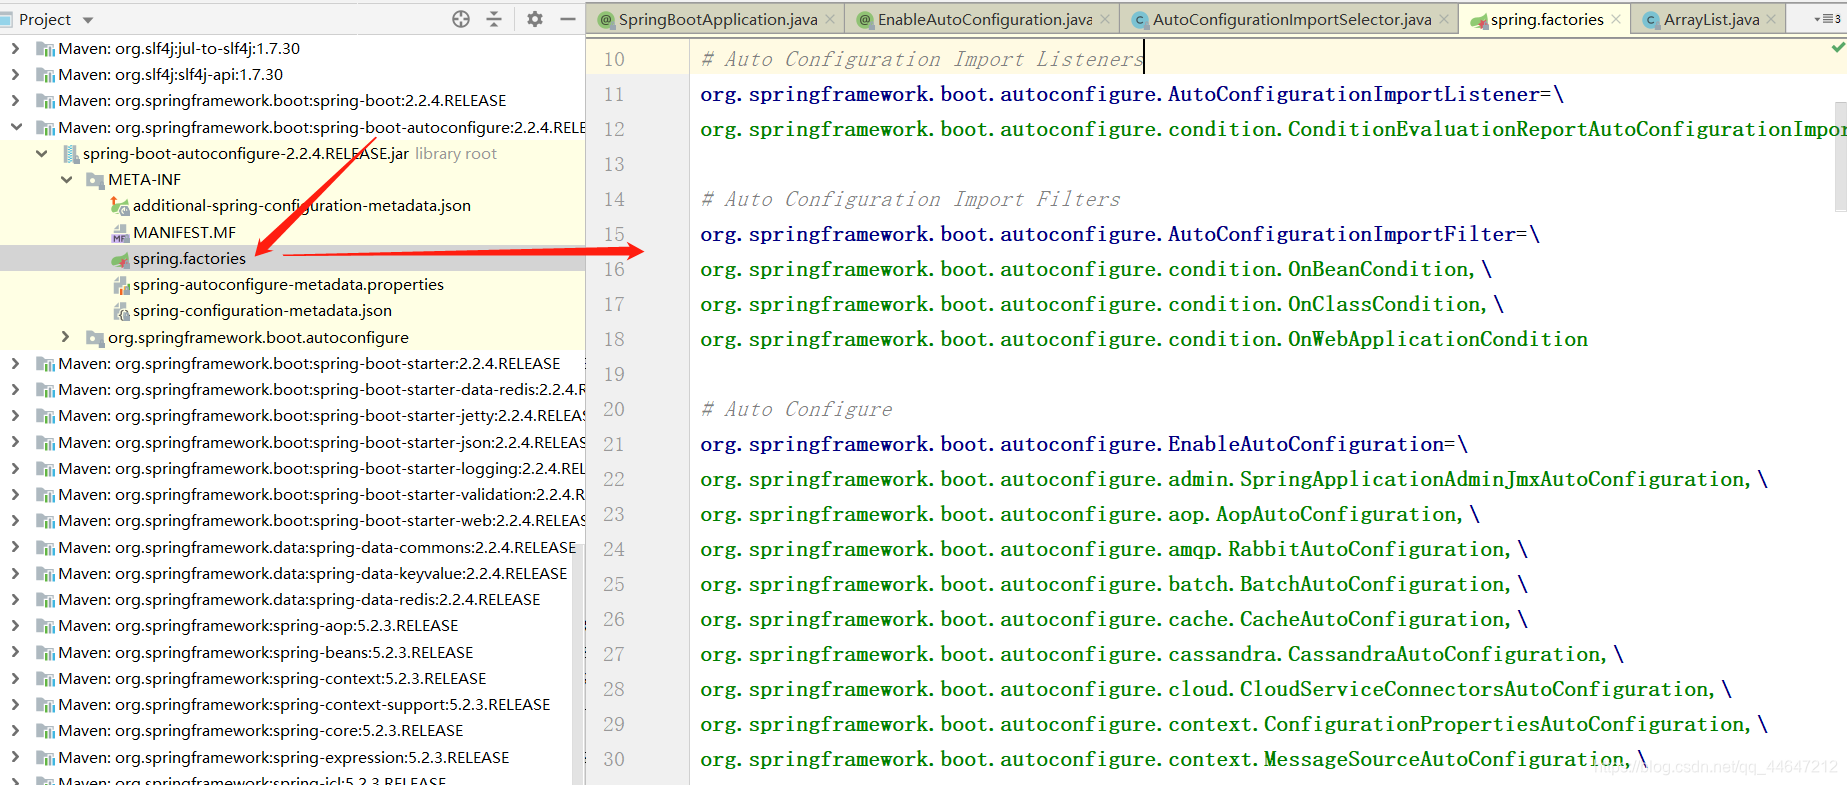This screenshot has height=785, width=1847.
Task: Close the ArrayList.java tab
Action: click(1771, 19)
